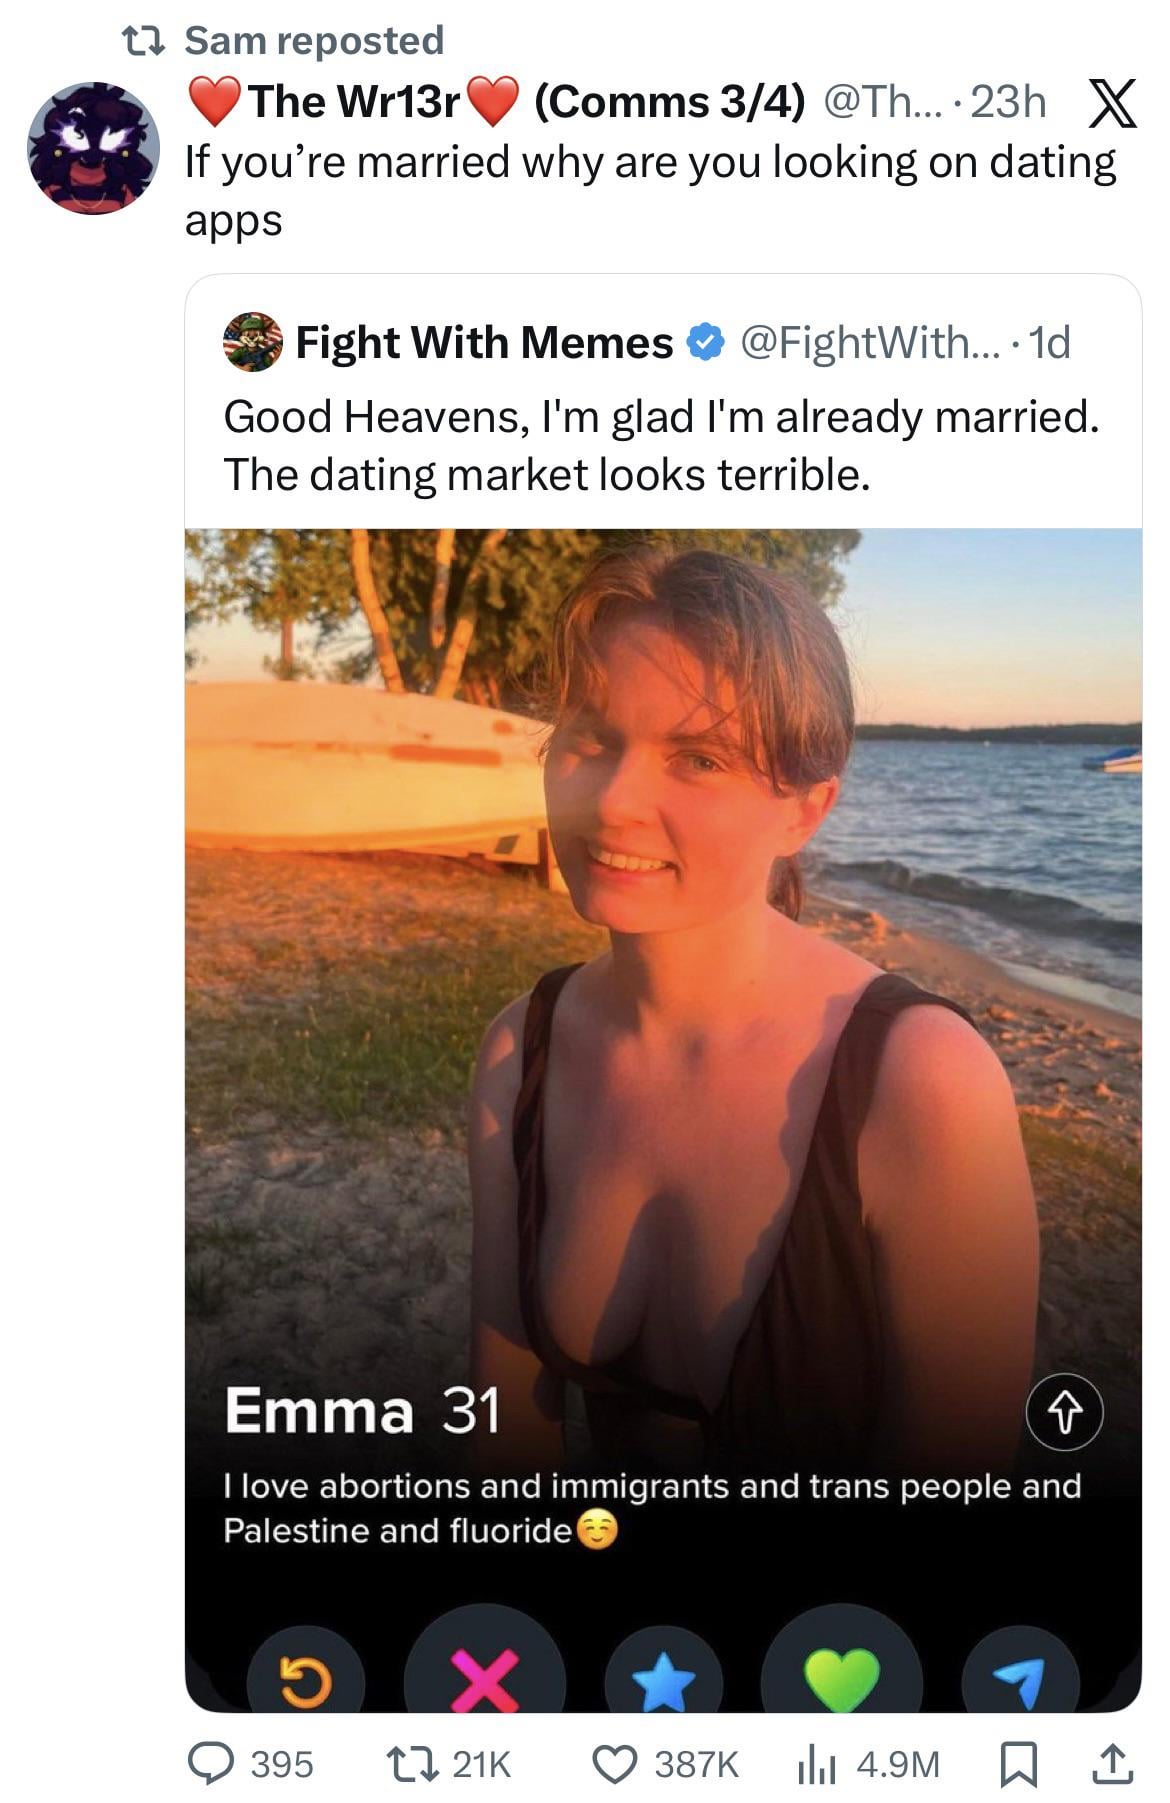Image resolution: width=1170 pixels, height=1803 pixels.
Task: Tap the share upload icon
Action: [x=1108, y=1764]
